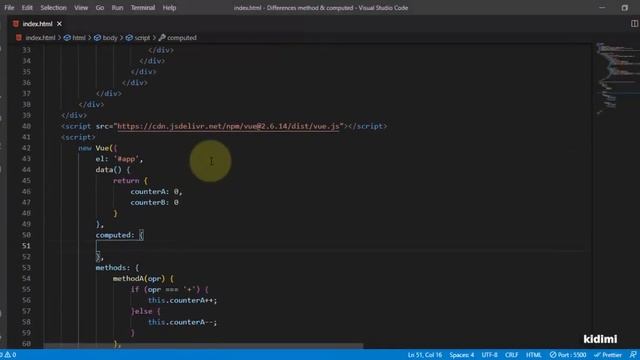Restore down the VS Code window
The width and height of the screenshot is (640, 360).
[x=624, y=8]
